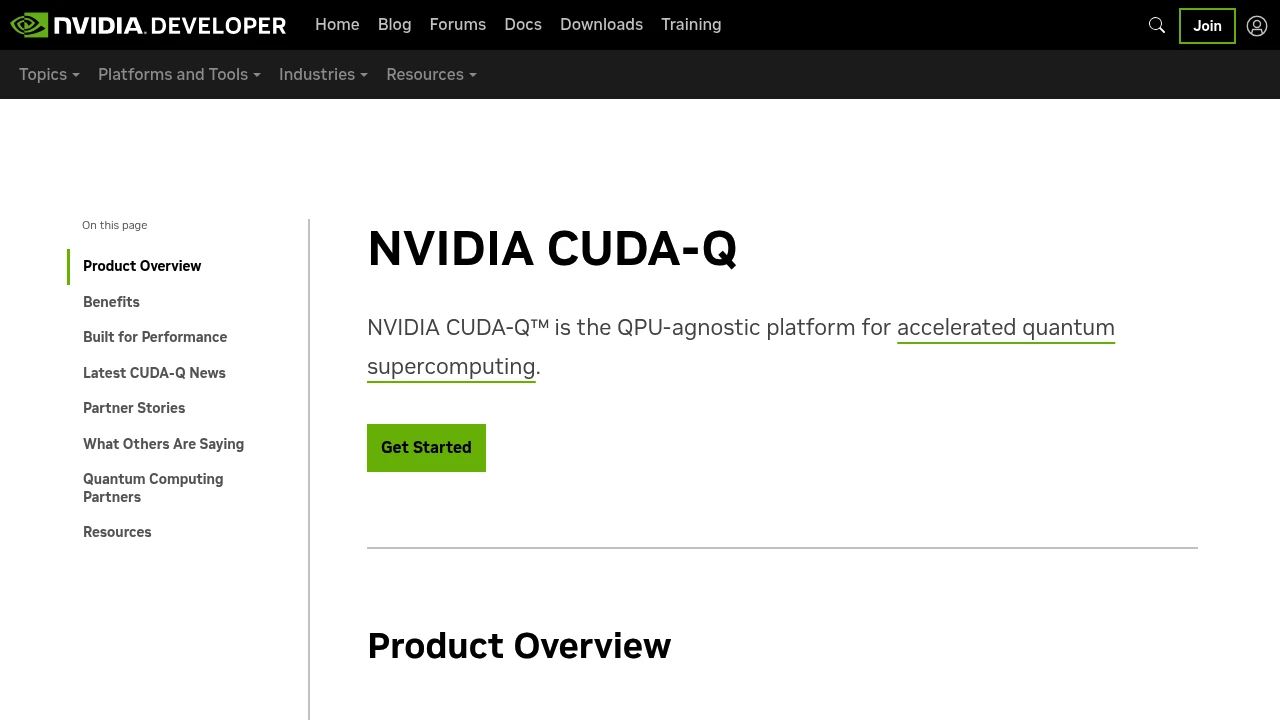This screenshot has width=1280, height=720.
Task: Open the Forums menu item
Action: coord(457,24)
